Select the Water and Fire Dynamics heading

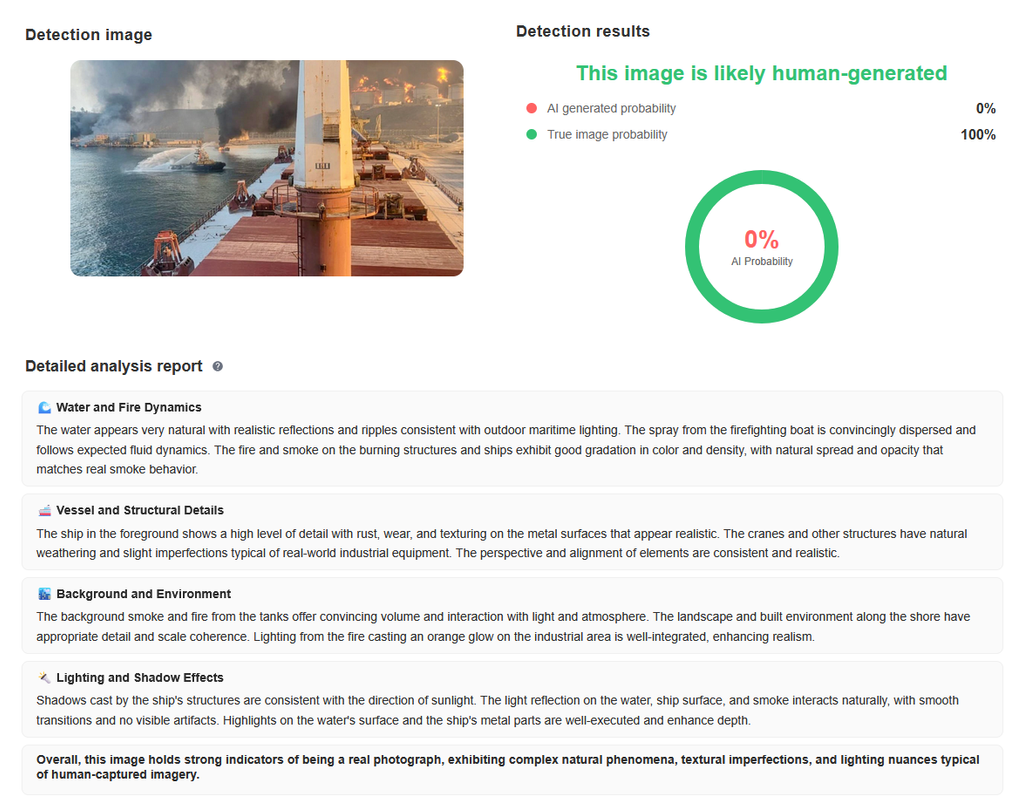(x=129, y=408)
